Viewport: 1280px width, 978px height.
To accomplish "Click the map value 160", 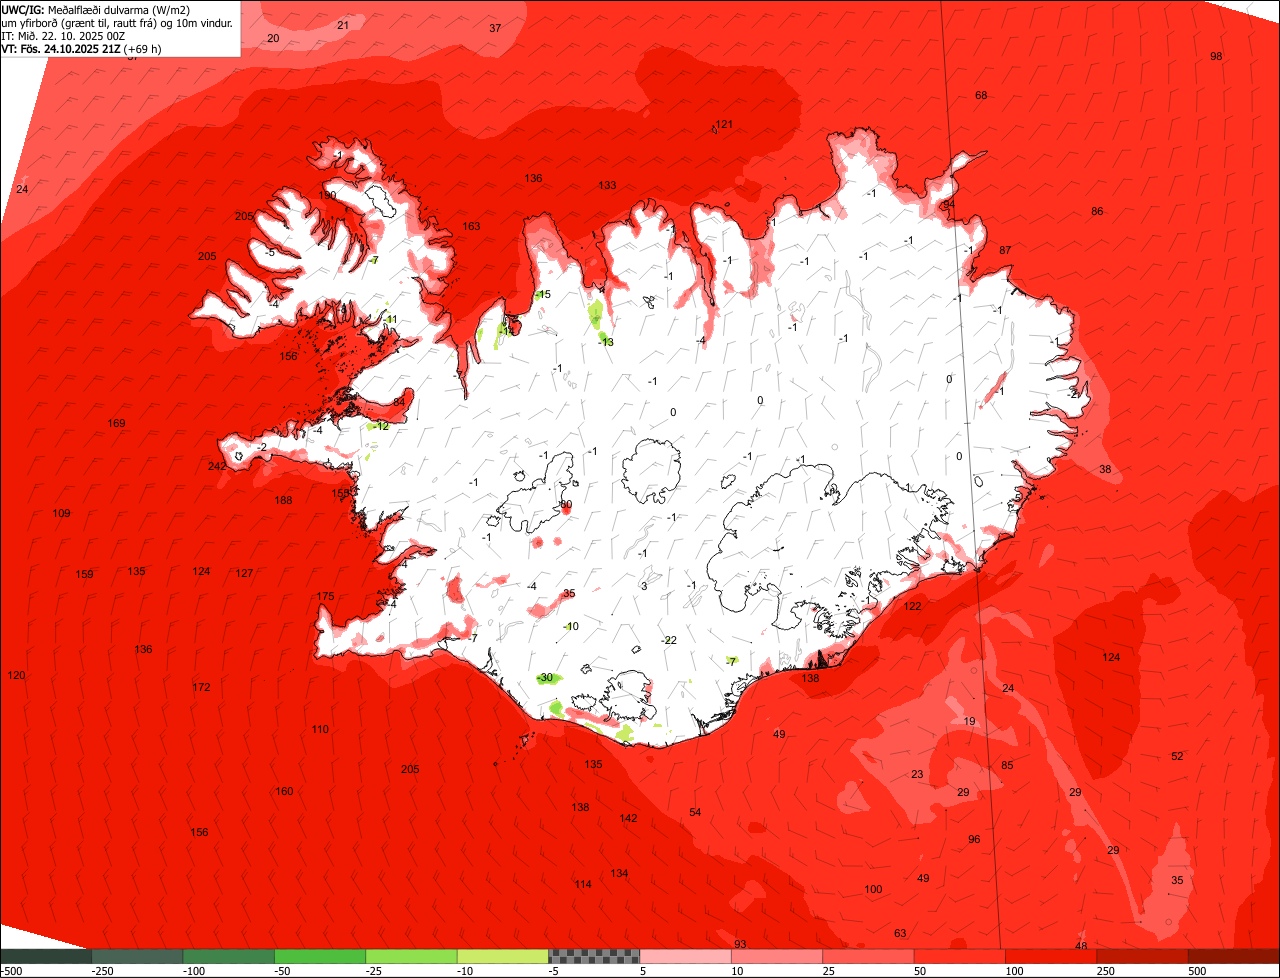I will 284,791.
